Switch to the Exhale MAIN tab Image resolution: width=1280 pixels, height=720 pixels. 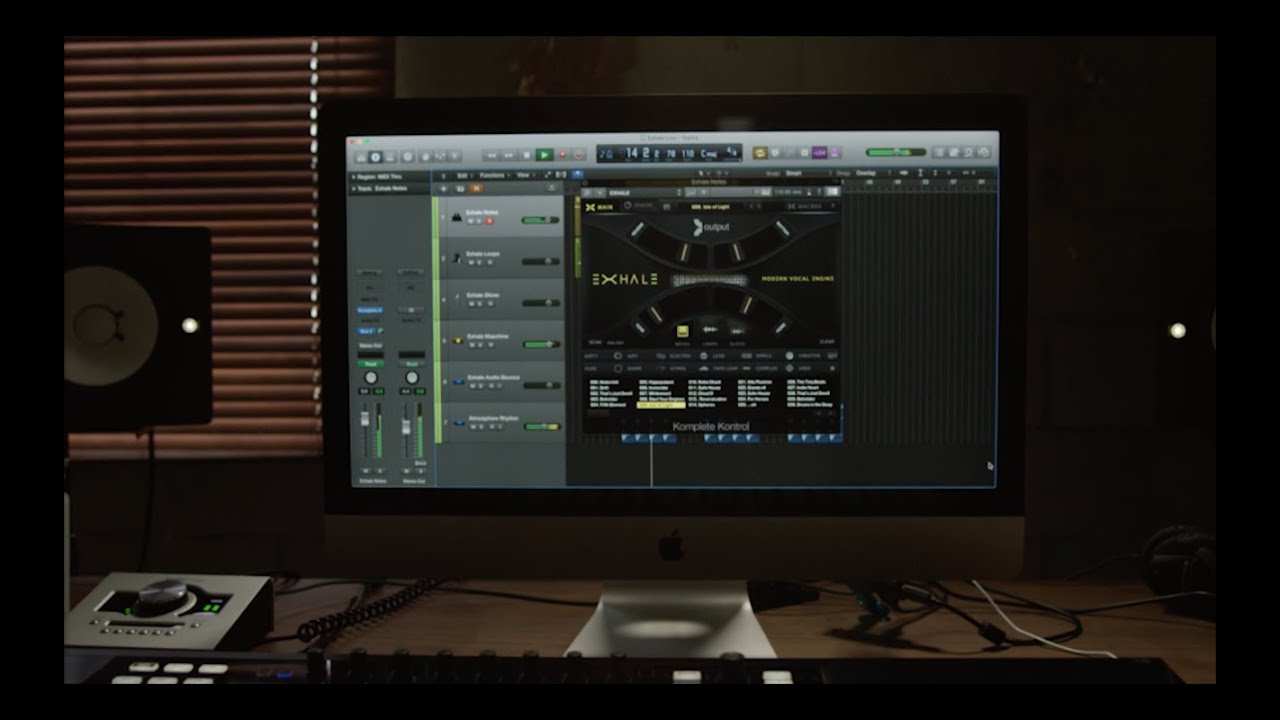598,207
